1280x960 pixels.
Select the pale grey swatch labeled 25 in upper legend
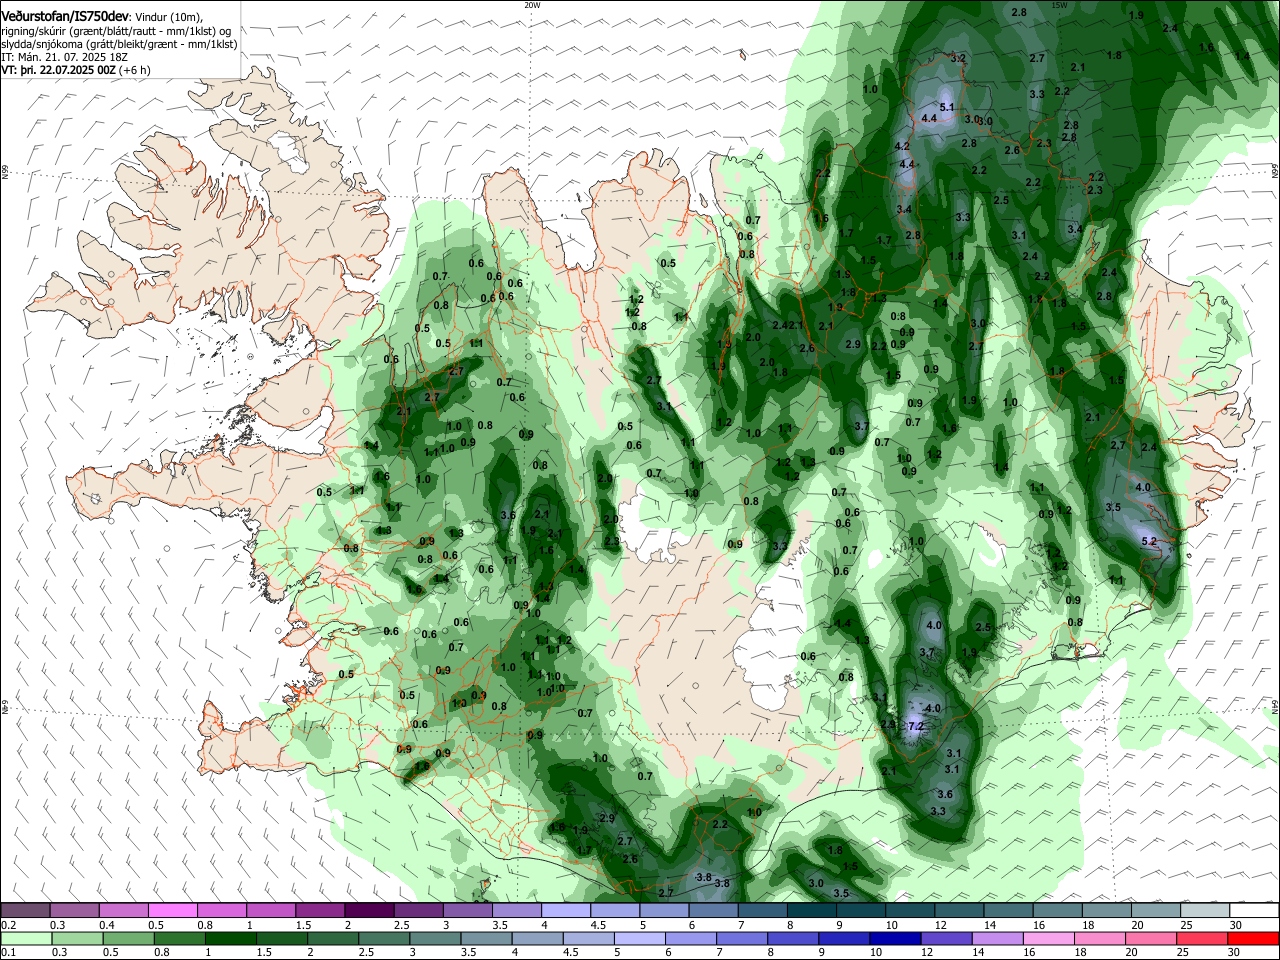click(1205, 911)
